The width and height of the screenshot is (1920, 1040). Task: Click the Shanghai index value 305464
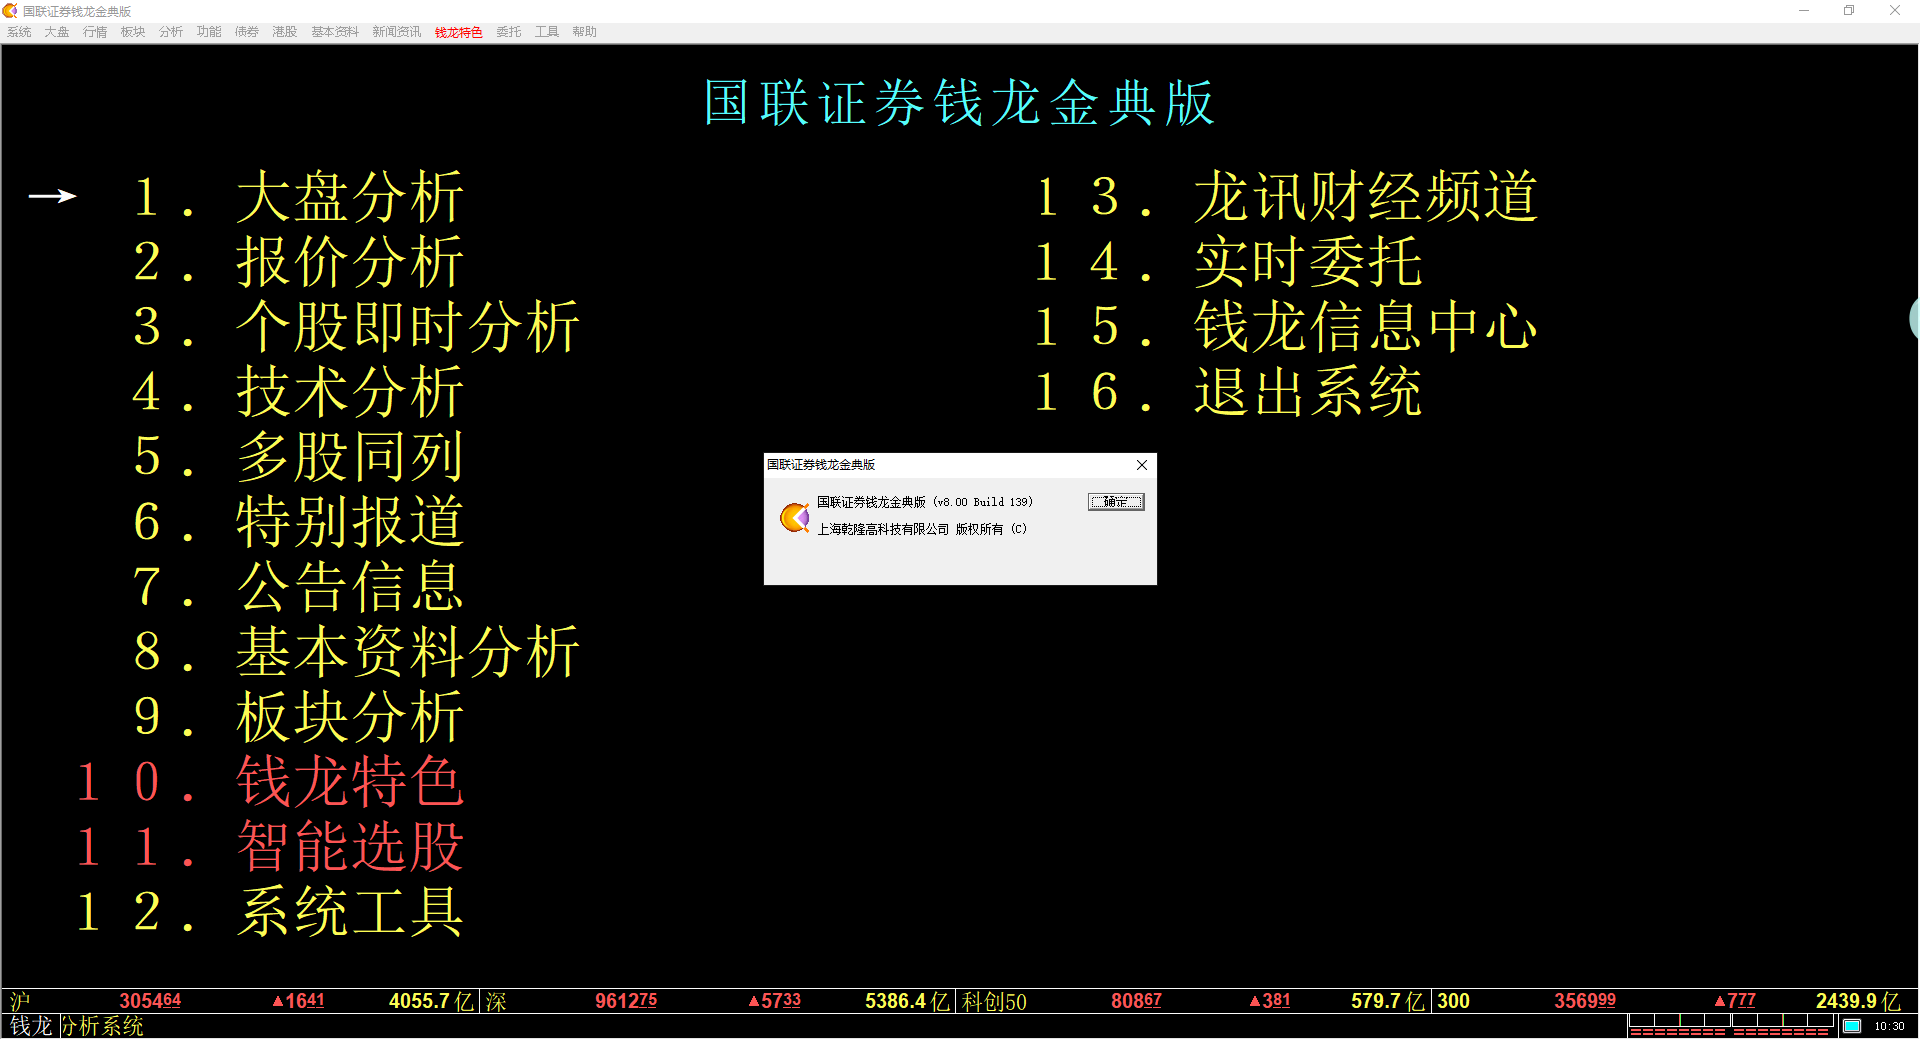point(150,1001)
